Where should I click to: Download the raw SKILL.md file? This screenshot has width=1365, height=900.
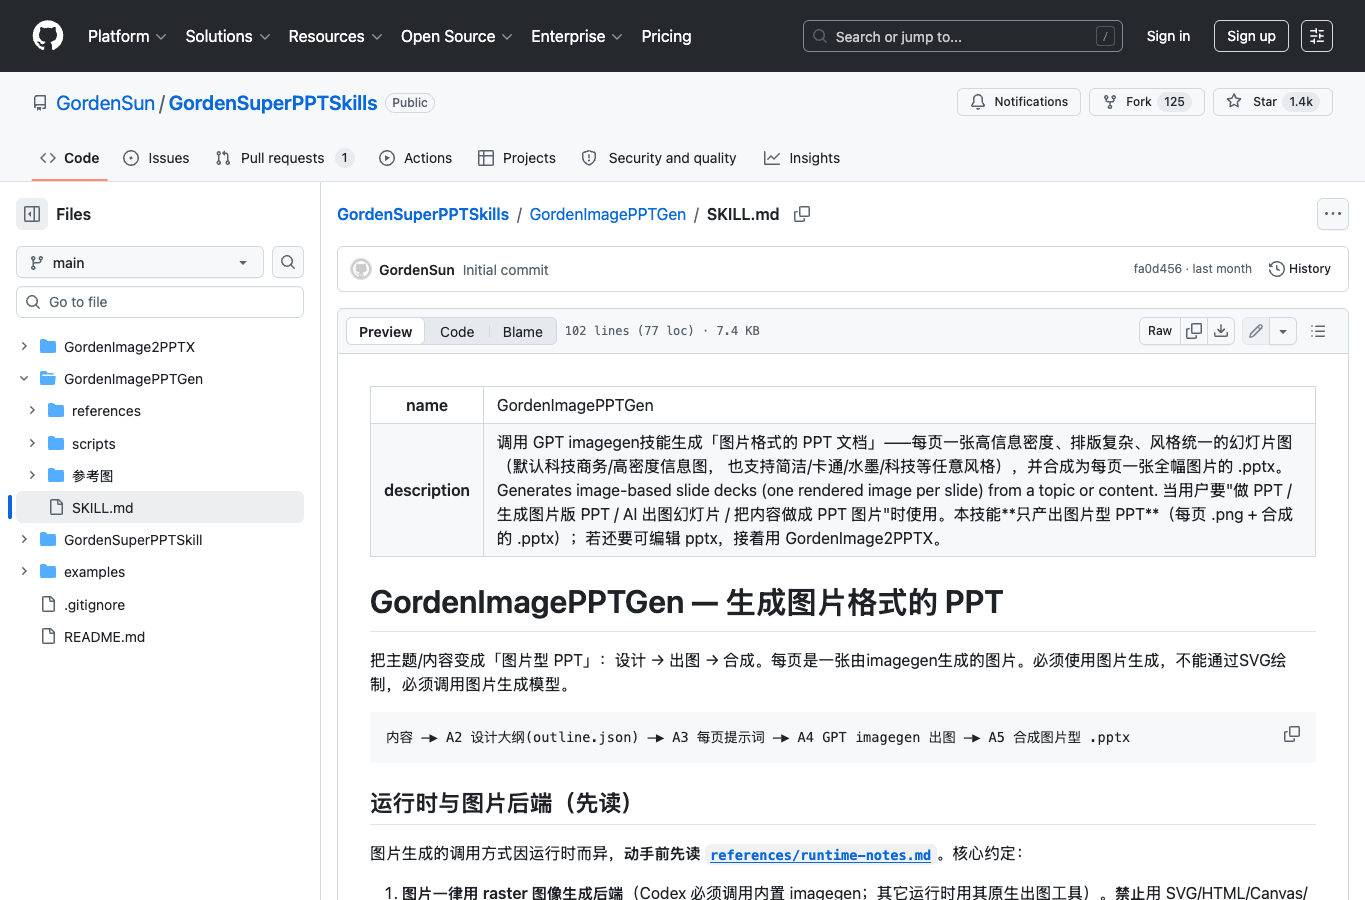click(x=1221, y=331)
